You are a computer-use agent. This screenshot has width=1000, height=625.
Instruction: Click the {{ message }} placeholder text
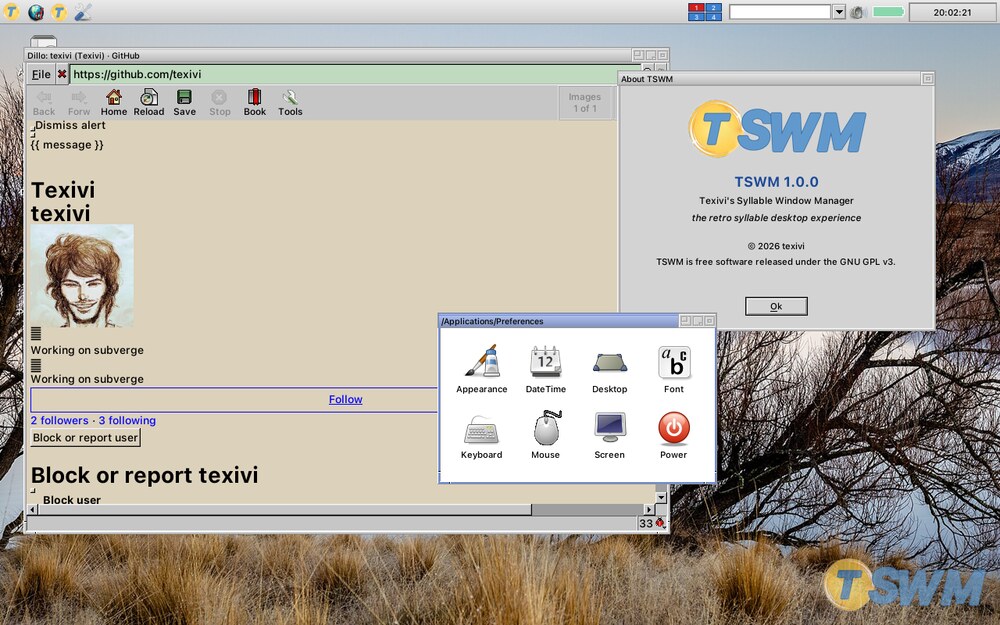click(x=67, y=145)
